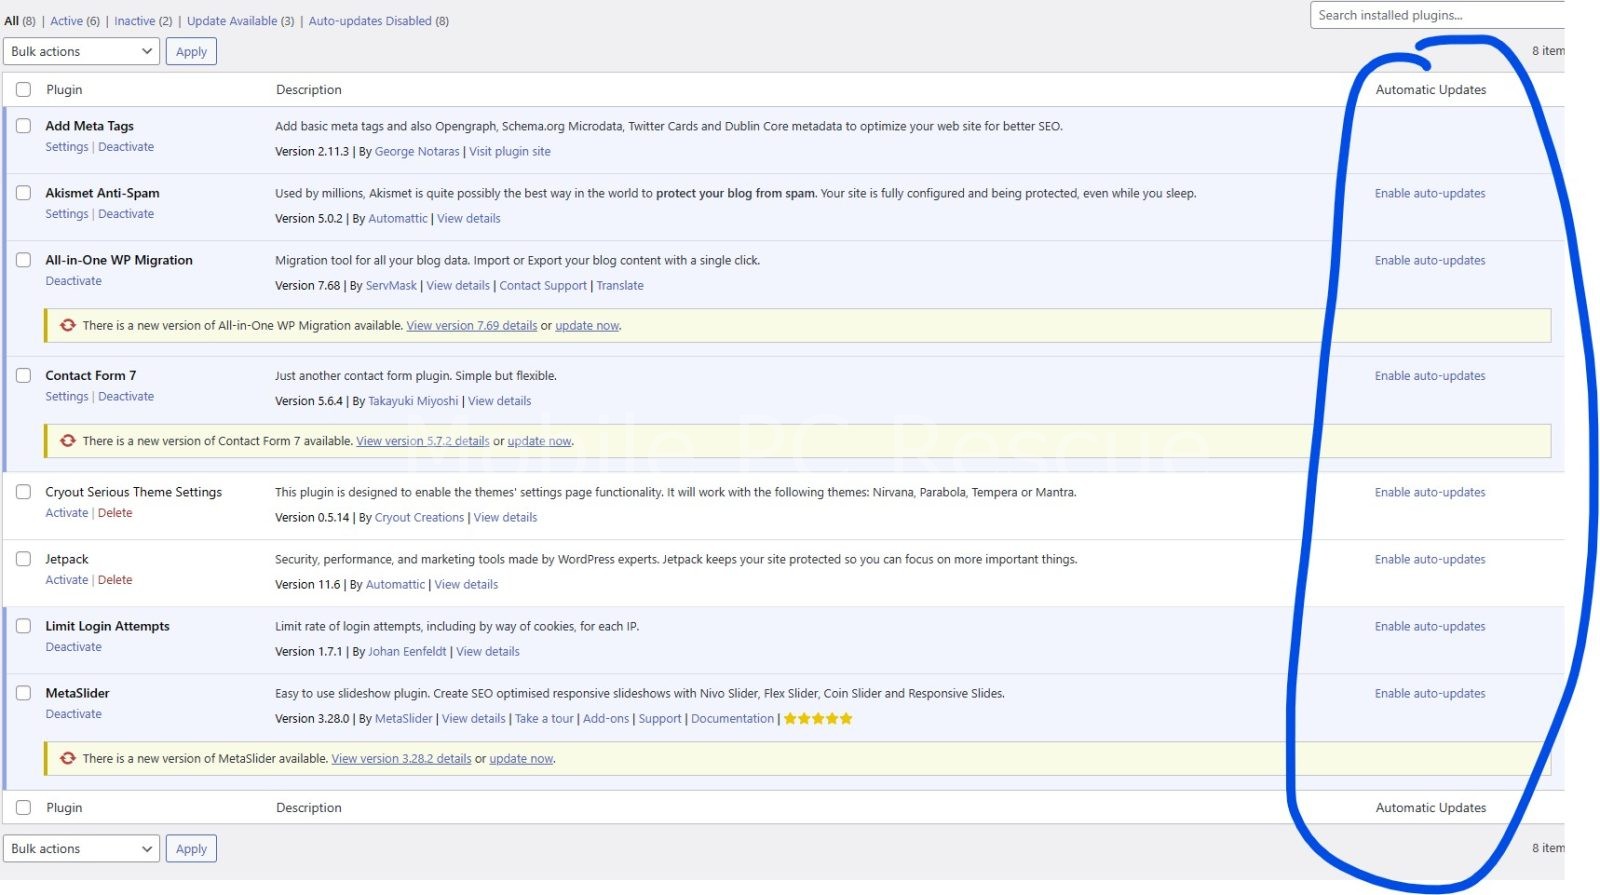Screen dimensions: 1600x895
Task: Open the top Bulk actions dropdown
Action: pyautogui.click(x=81, y=51)
